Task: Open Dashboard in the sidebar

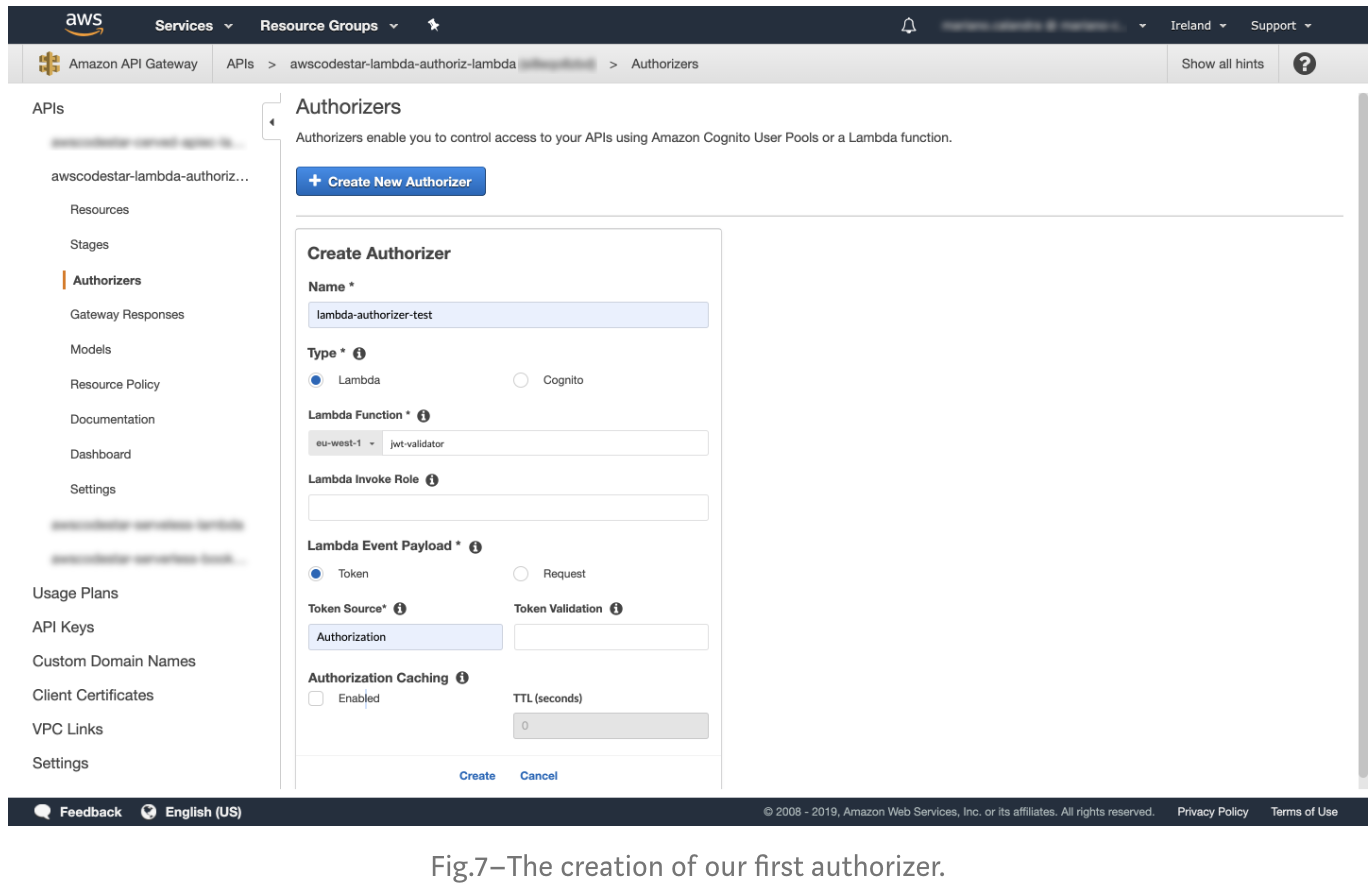Action: click(100, 455)
